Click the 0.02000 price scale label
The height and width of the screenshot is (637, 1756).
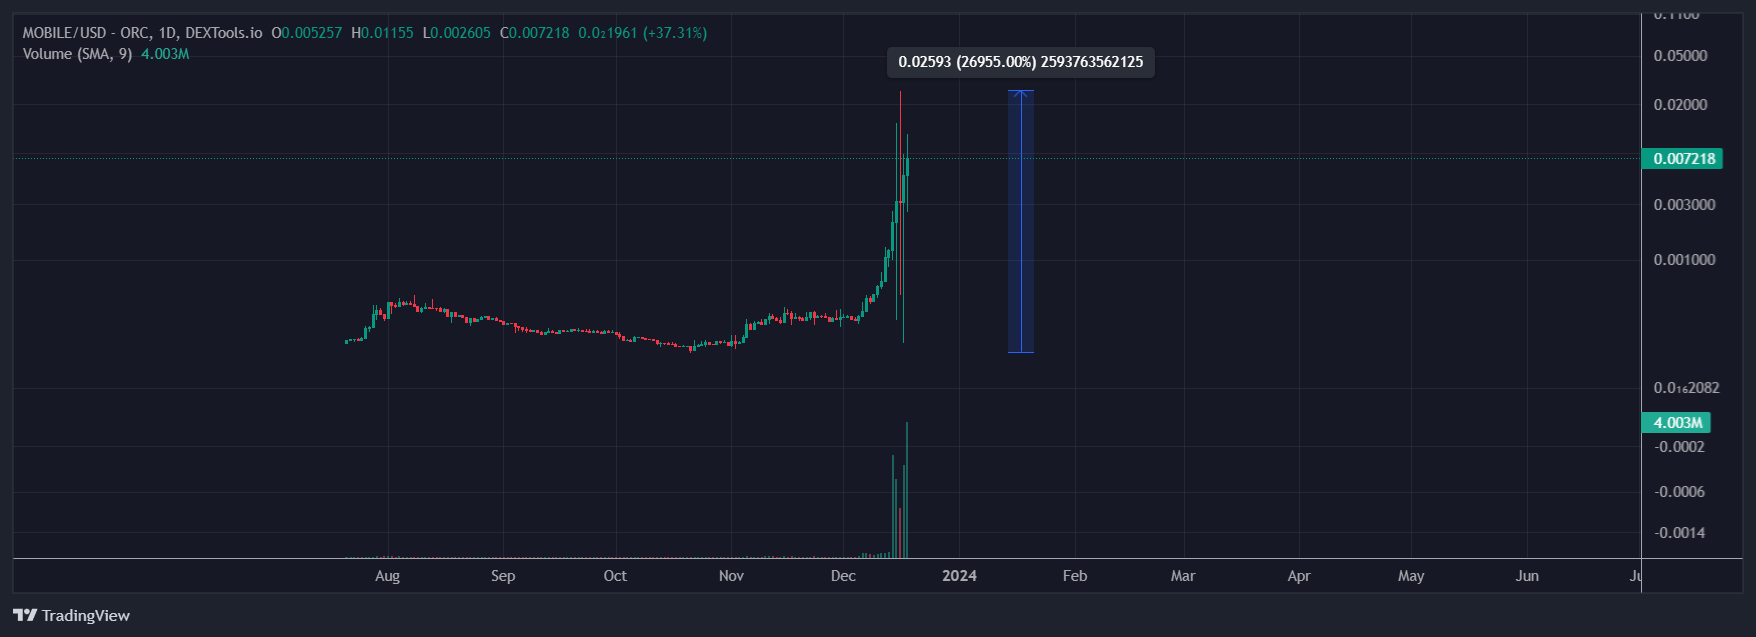pyautogui.click(x=1680, y=105)
